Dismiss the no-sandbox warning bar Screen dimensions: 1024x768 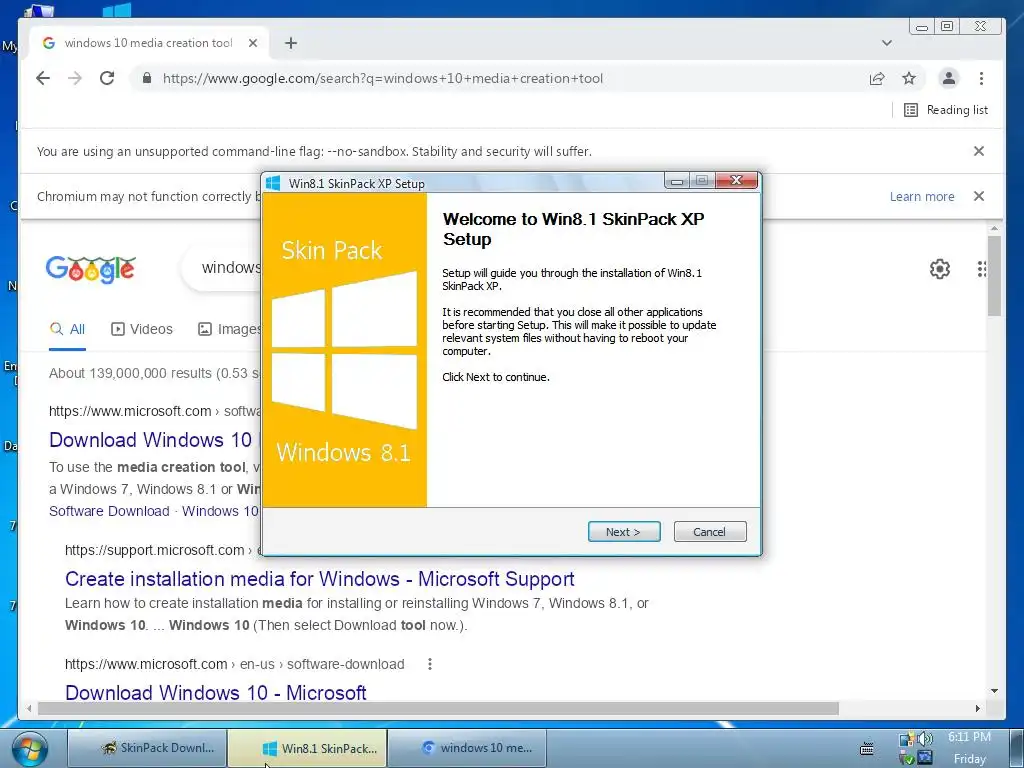click(x=978, y=151)
